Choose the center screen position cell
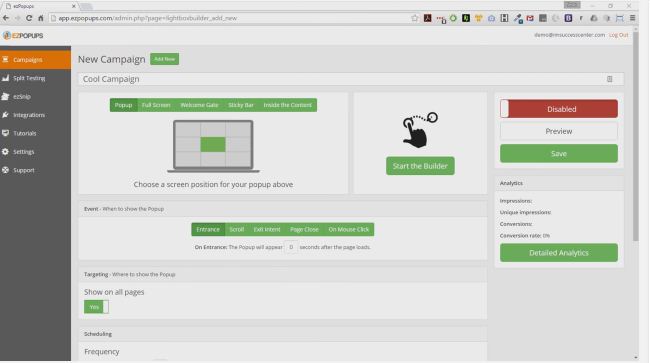Viewport: 650px width, 363px height. coord(213,145)
